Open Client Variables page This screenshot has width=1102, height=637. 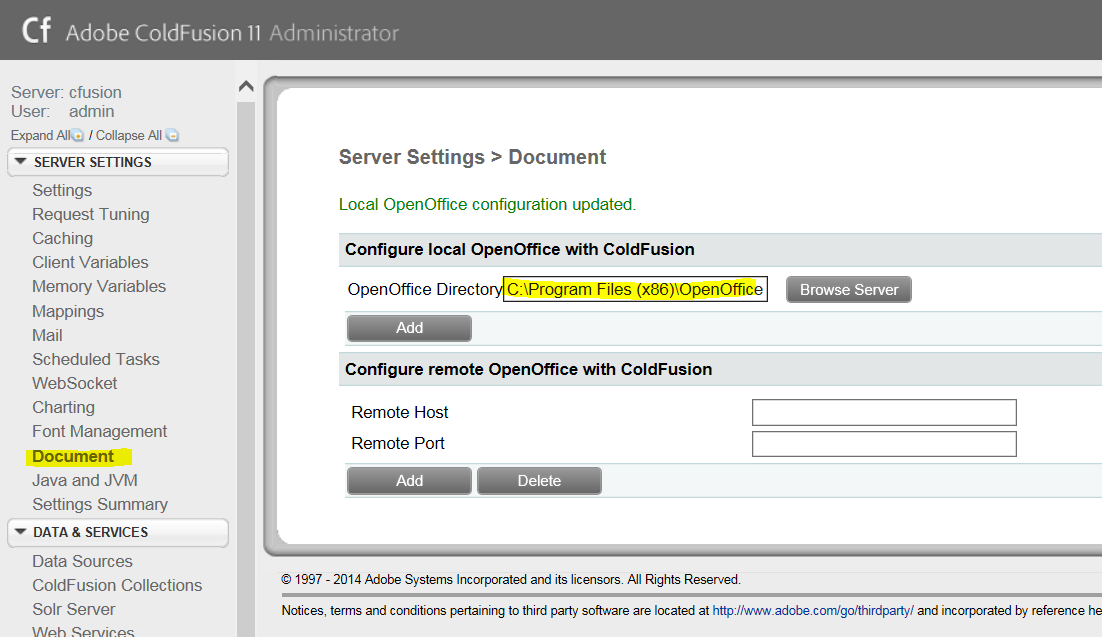[90, 262]
